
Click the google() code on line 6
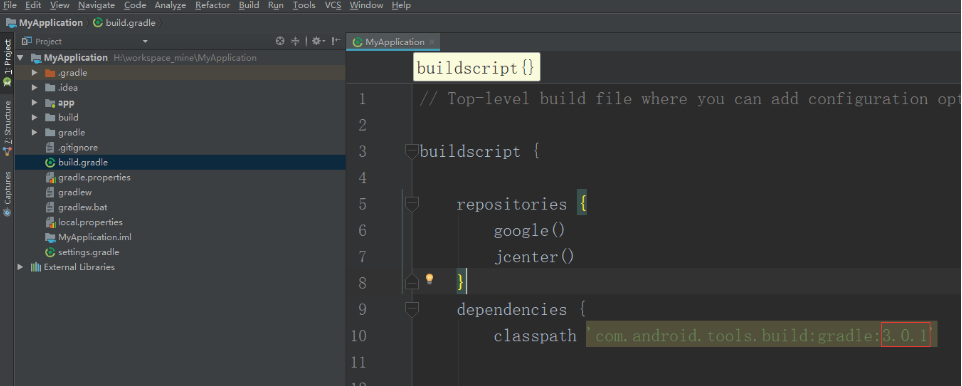529,231
